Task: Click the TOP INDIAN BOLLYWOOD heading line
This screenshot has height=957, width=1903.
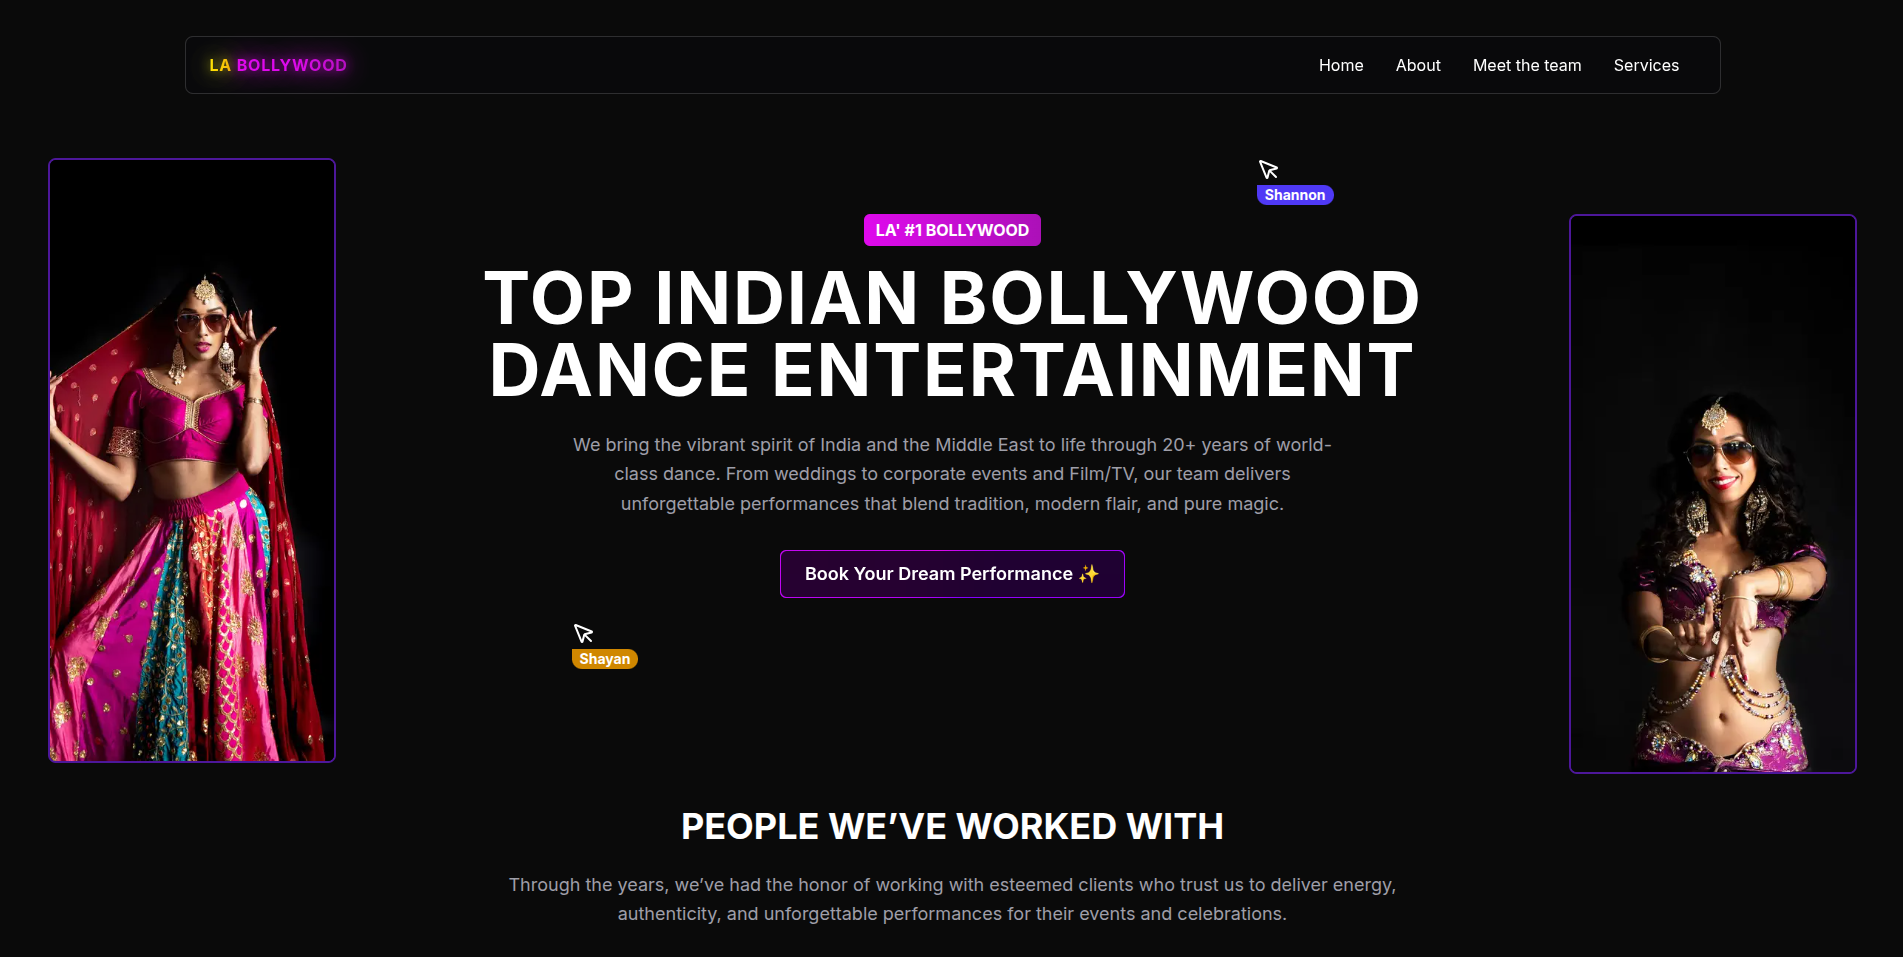Action: (951, 298)
